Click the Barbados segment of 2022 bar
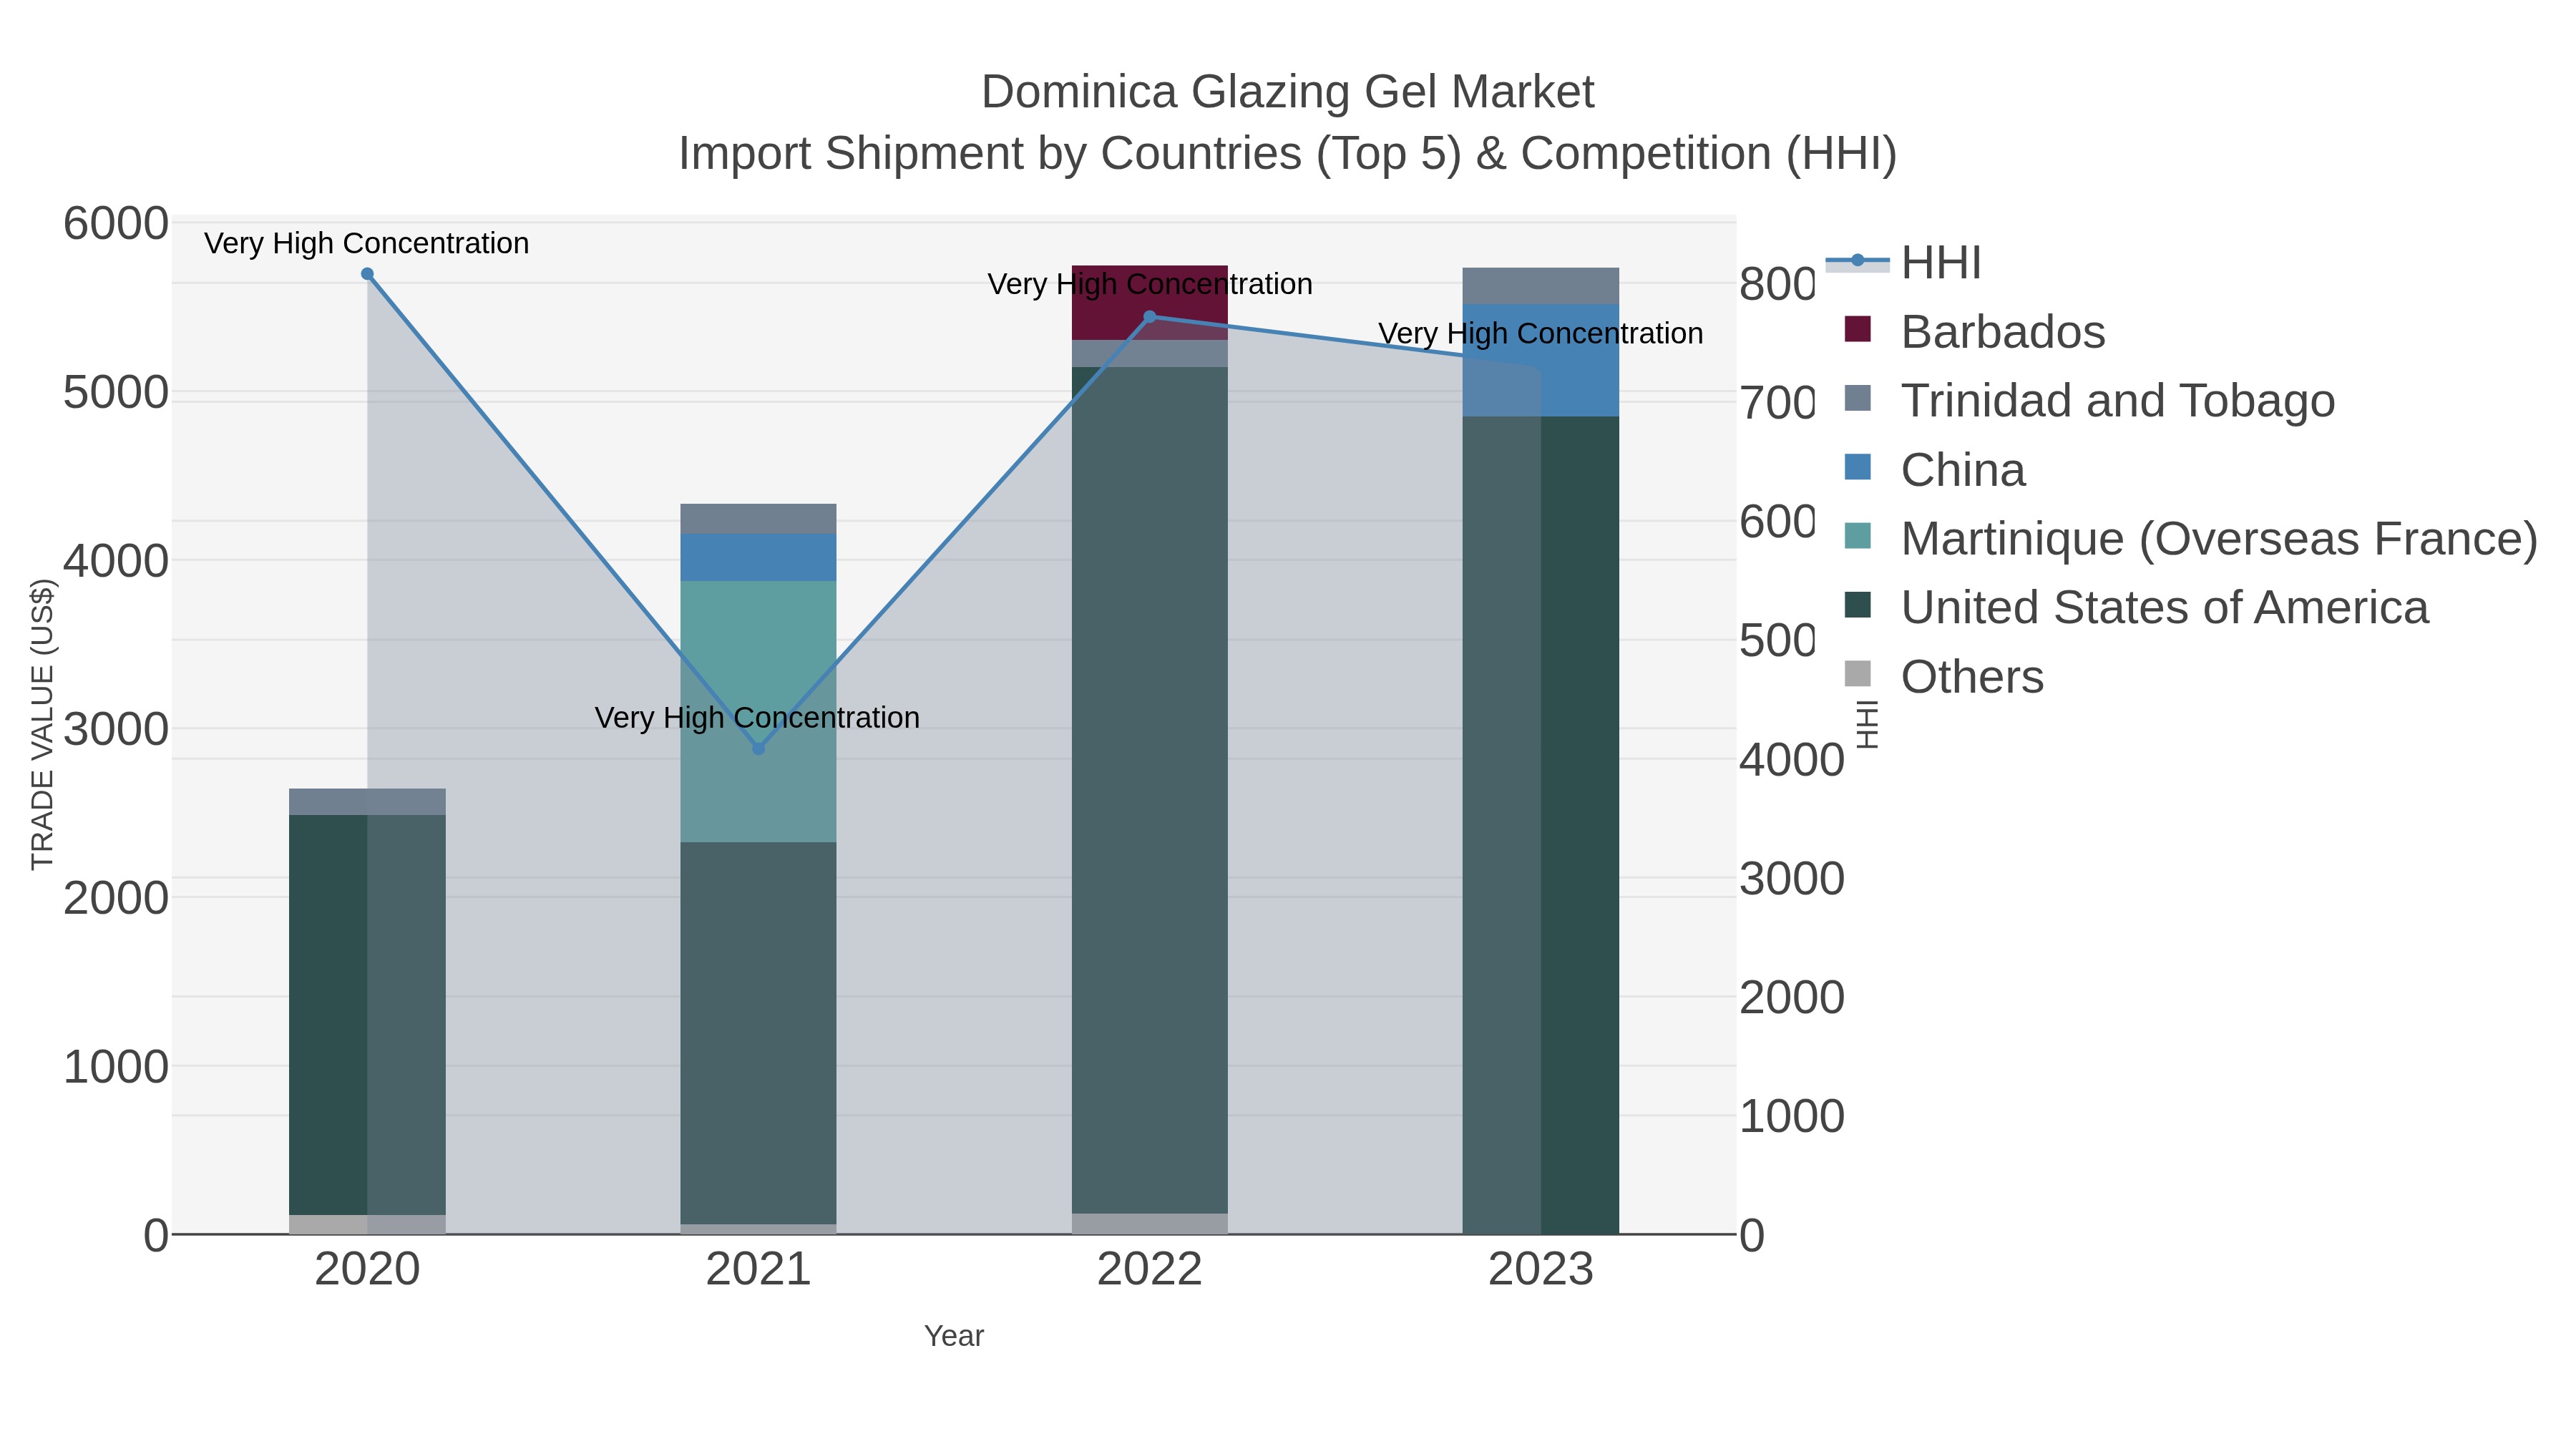Viewport: 2576px width, 1449px height. [1150, 303]
